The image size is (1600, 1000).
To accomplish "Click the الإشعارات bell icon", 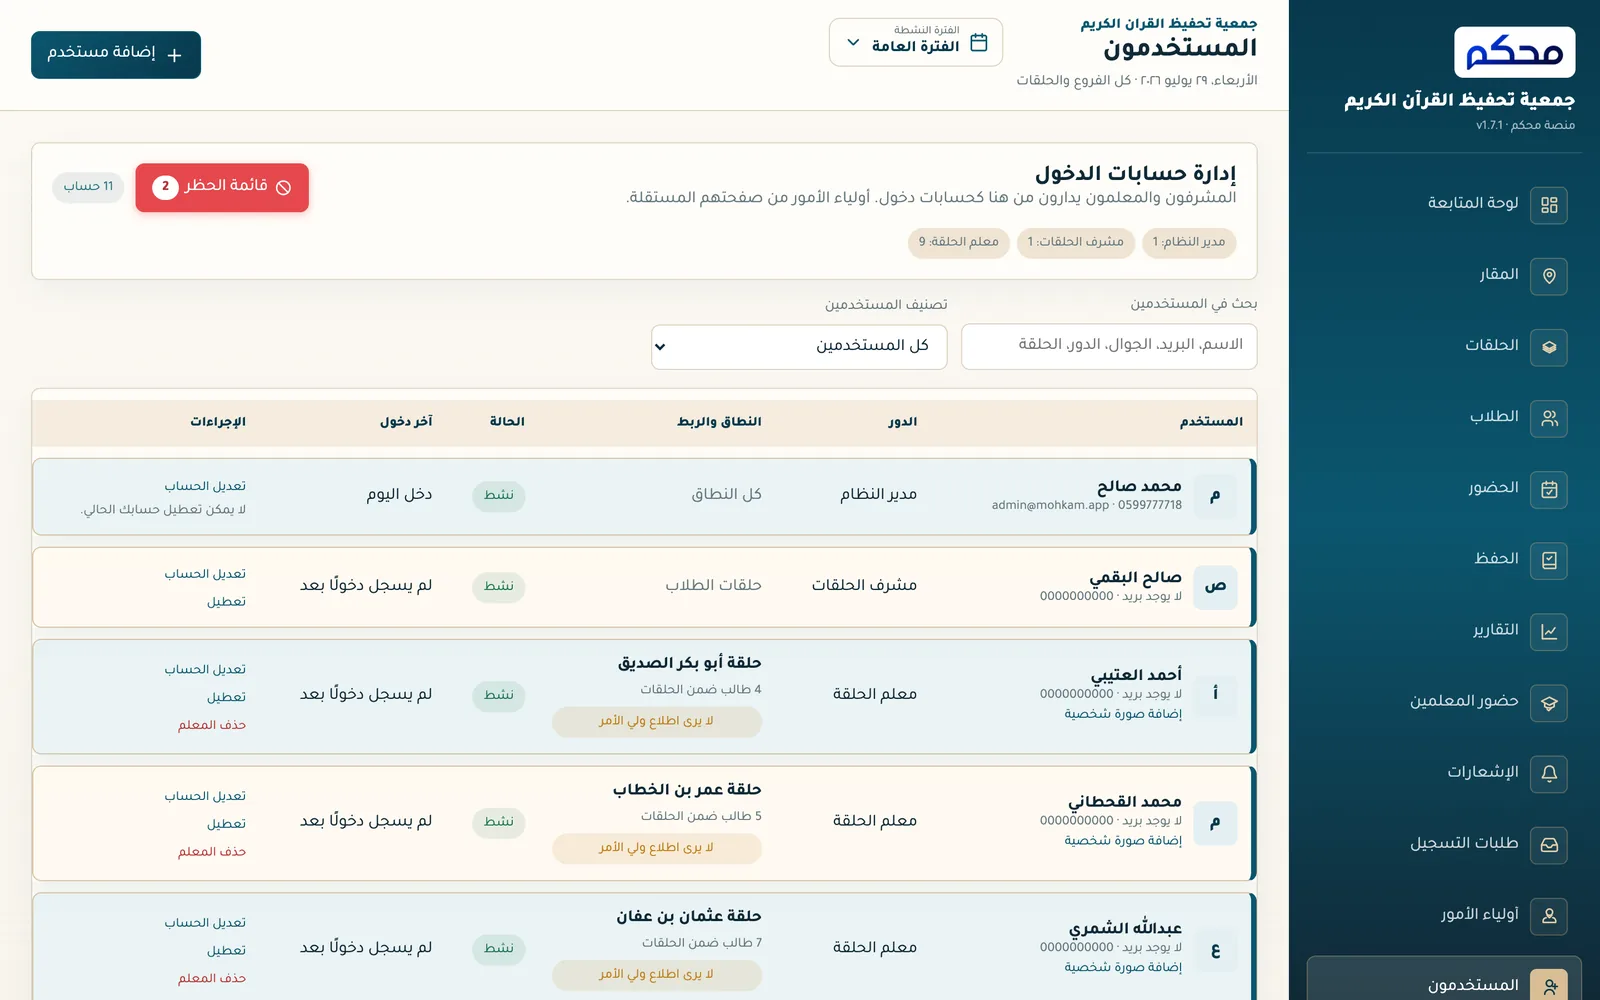I will [1549, 774].
